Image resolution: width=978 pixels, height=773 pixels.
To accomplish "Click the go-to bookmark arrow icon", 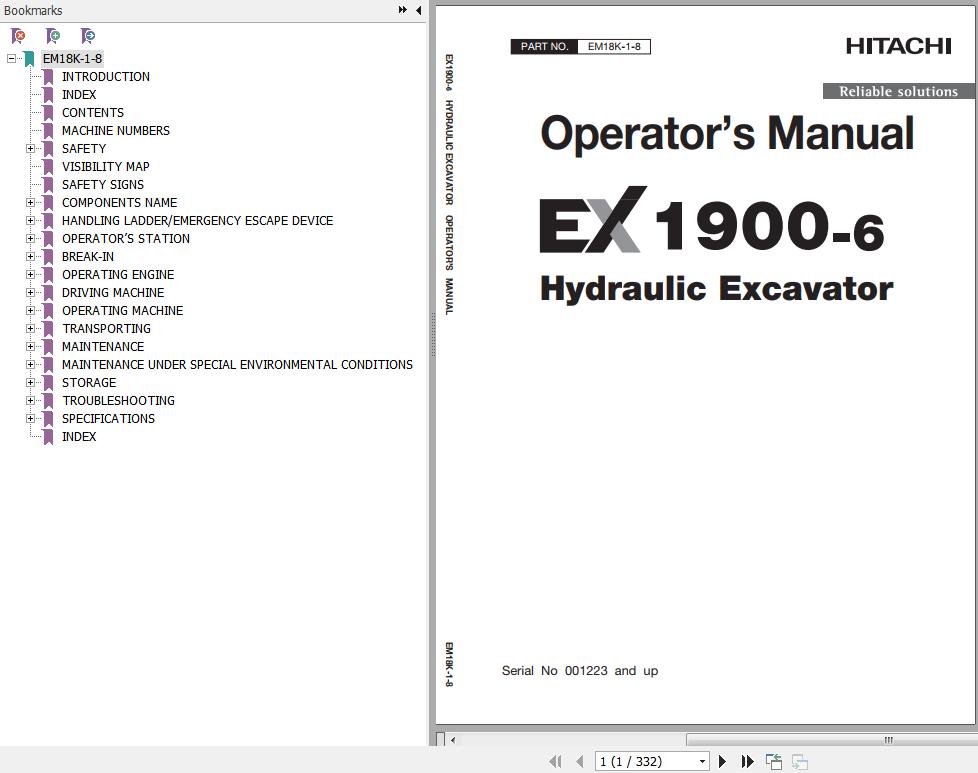I will point(88,36).
